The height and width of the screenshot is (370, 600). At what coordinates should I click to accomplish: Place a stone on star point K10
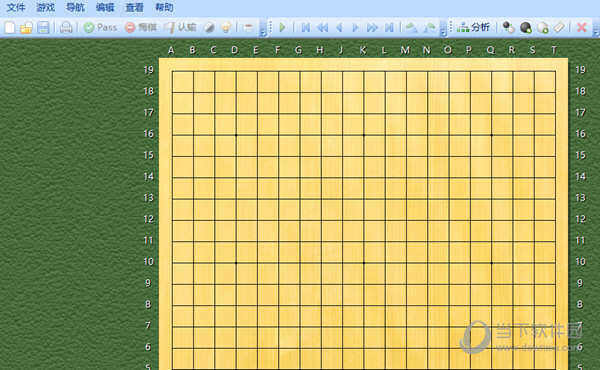tap(364, 263)
